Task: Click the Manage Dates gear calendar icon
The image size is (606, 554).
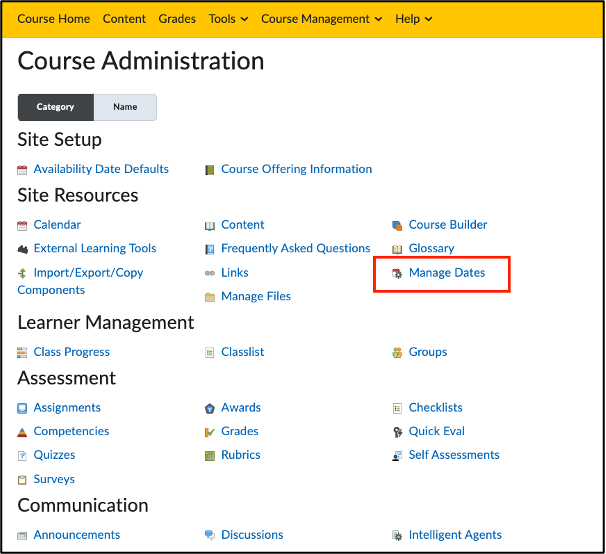Action: (x=397, y=273)
